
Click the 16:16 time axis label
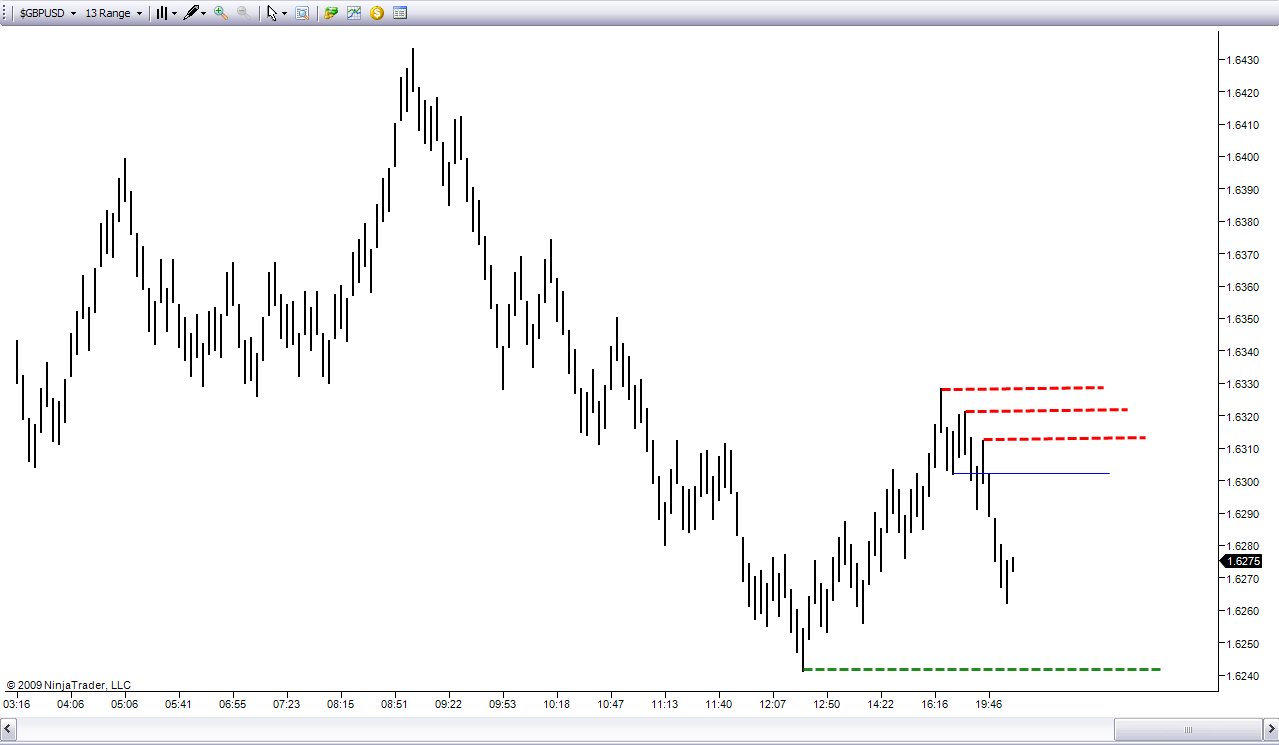pos(935,704)
